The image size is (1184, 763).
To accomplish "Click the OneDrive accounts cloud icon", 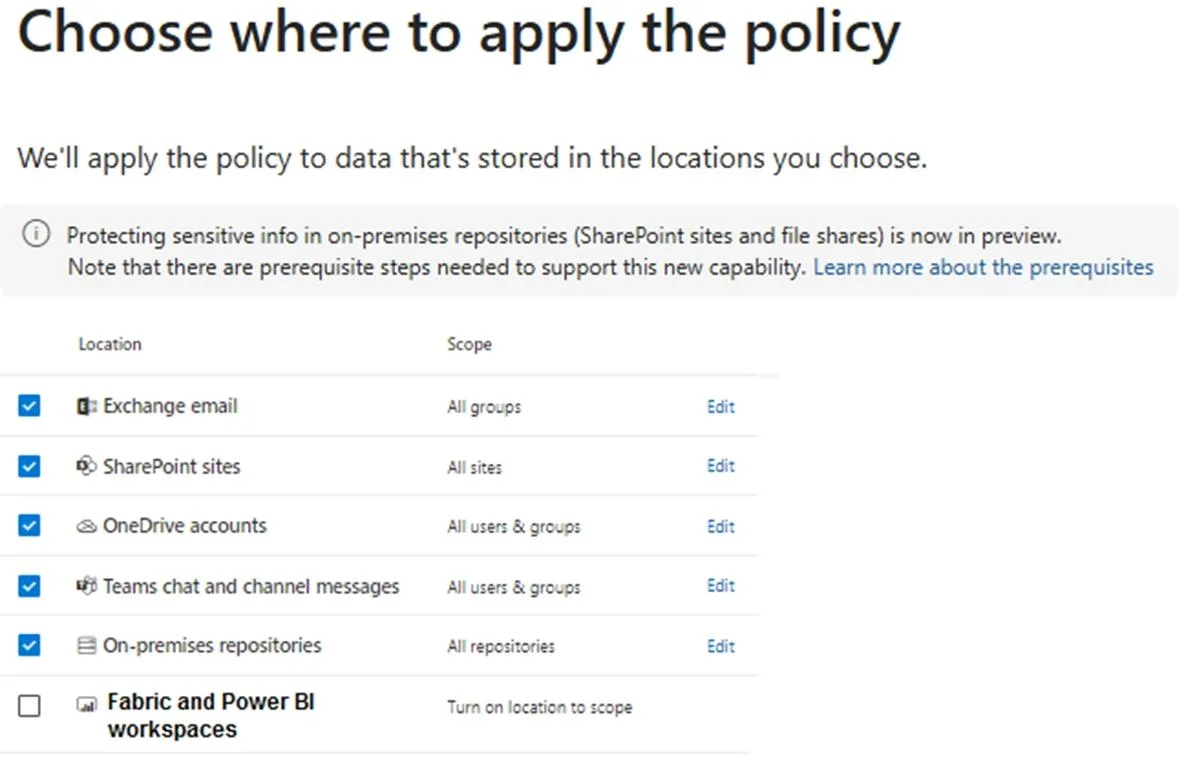I will [86, 526].
